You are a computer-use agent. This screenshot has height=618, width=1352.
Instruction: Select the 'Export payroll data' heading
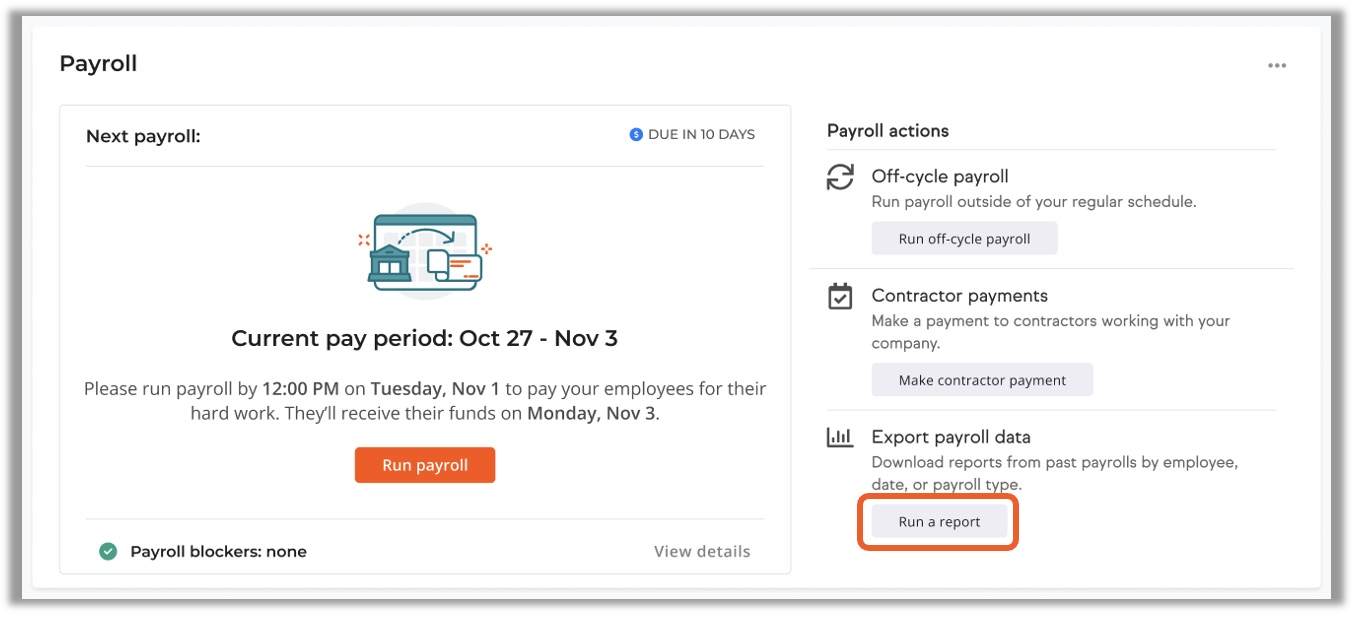950,437
